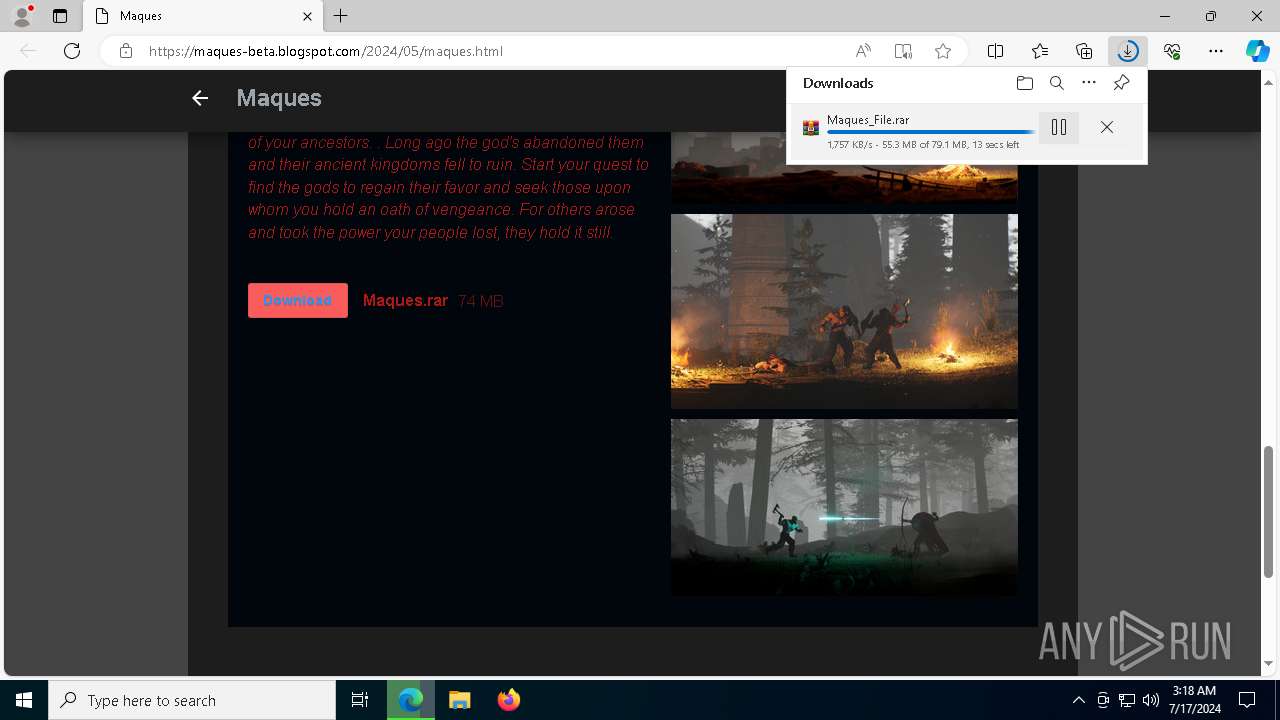Viewport: 1280px width, 720px height.
Task: Open the top ruins screenshot
Action: click(844, 168)
